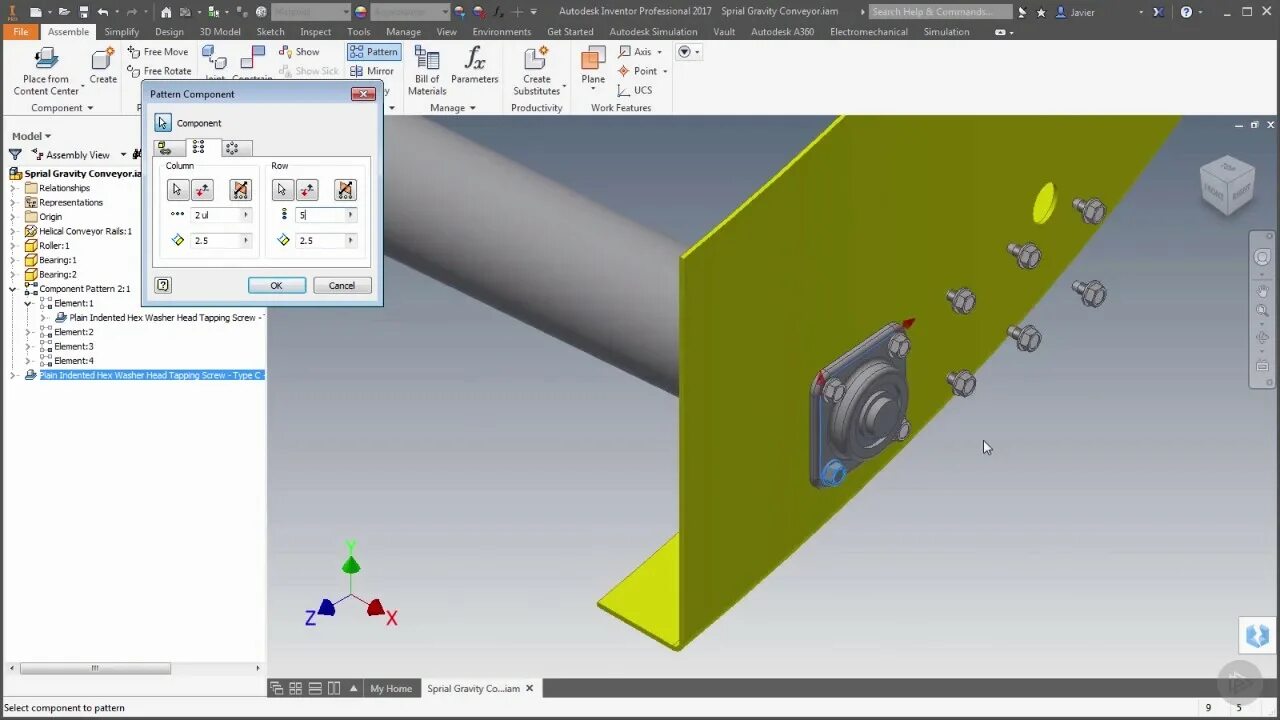Switch to Associative pattern tab in dialog
This screenshot has height=720, width=1280.
tap(167, 148)
